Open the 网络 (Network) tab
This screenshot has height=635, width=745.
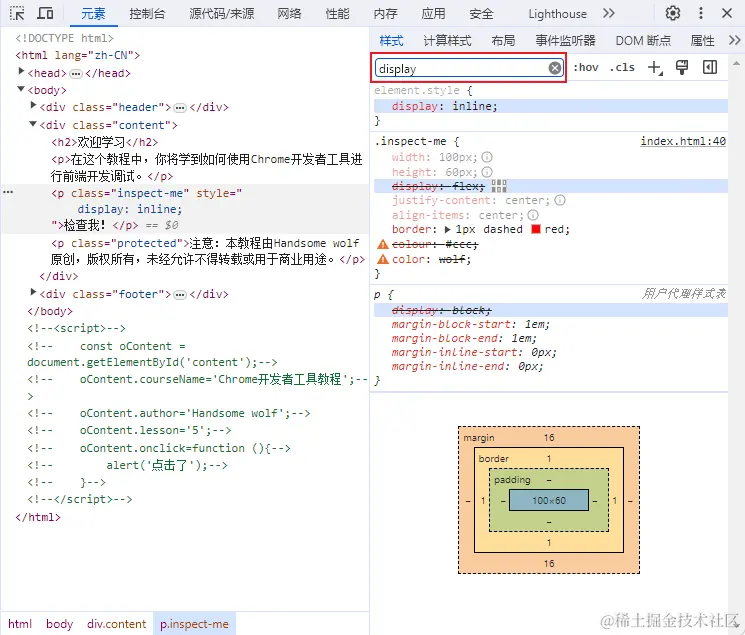(x=289, y=14)
